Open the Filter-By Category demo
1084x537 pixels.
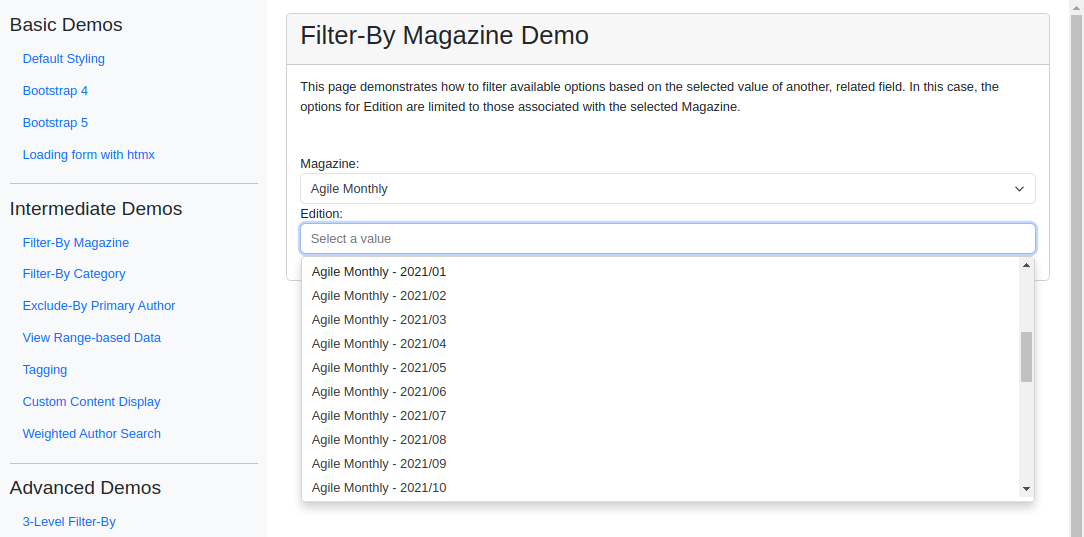[x=74, y=274]
